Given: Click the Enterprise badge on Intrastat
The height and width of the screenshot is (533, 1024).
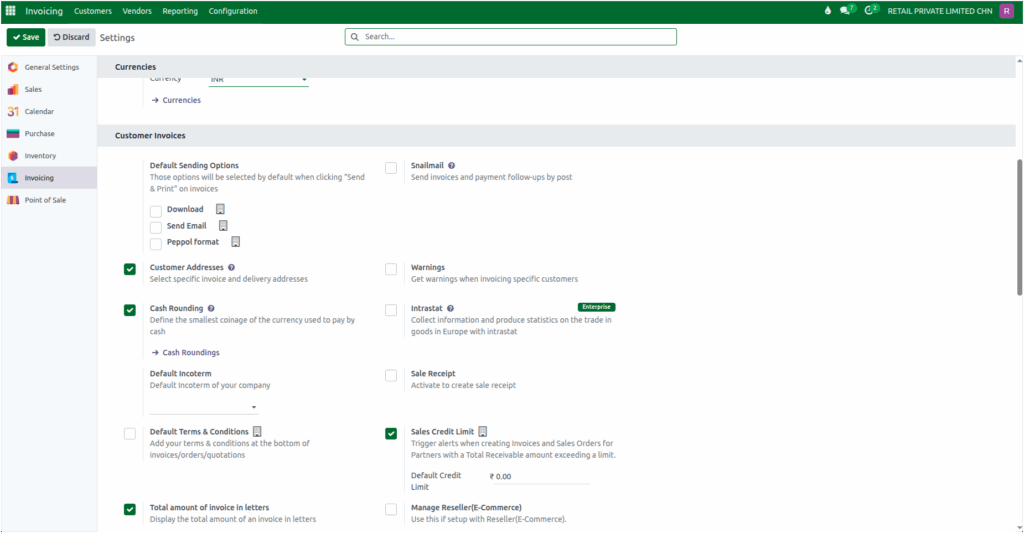Looking at the screenshot, I should pos(596,307).
